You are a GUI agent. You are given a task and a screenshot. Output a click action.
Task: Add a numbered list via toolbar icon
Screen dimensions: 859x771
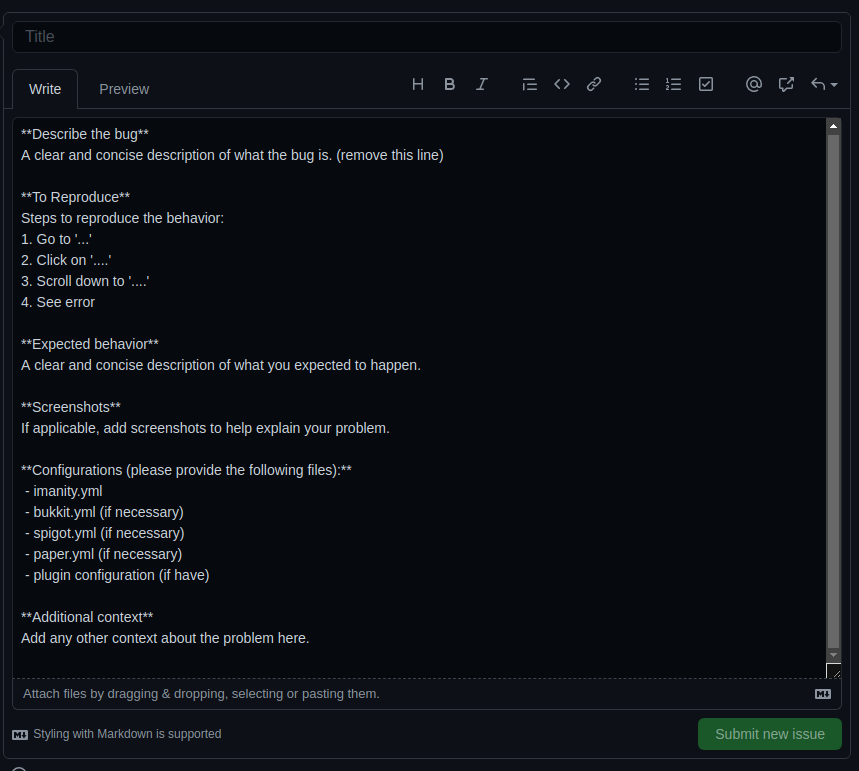pyautogui.click(x=673, y=84)
